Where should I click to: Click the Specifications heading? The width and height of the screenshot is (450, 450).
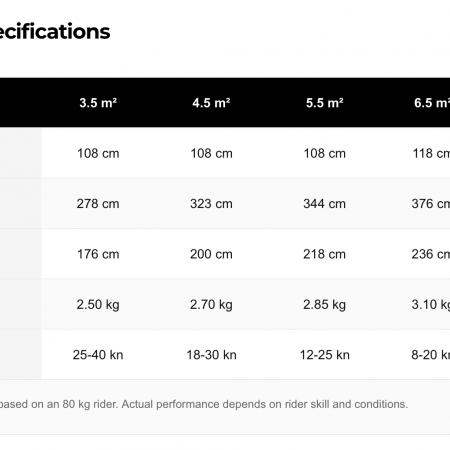(x=55, y=32)
